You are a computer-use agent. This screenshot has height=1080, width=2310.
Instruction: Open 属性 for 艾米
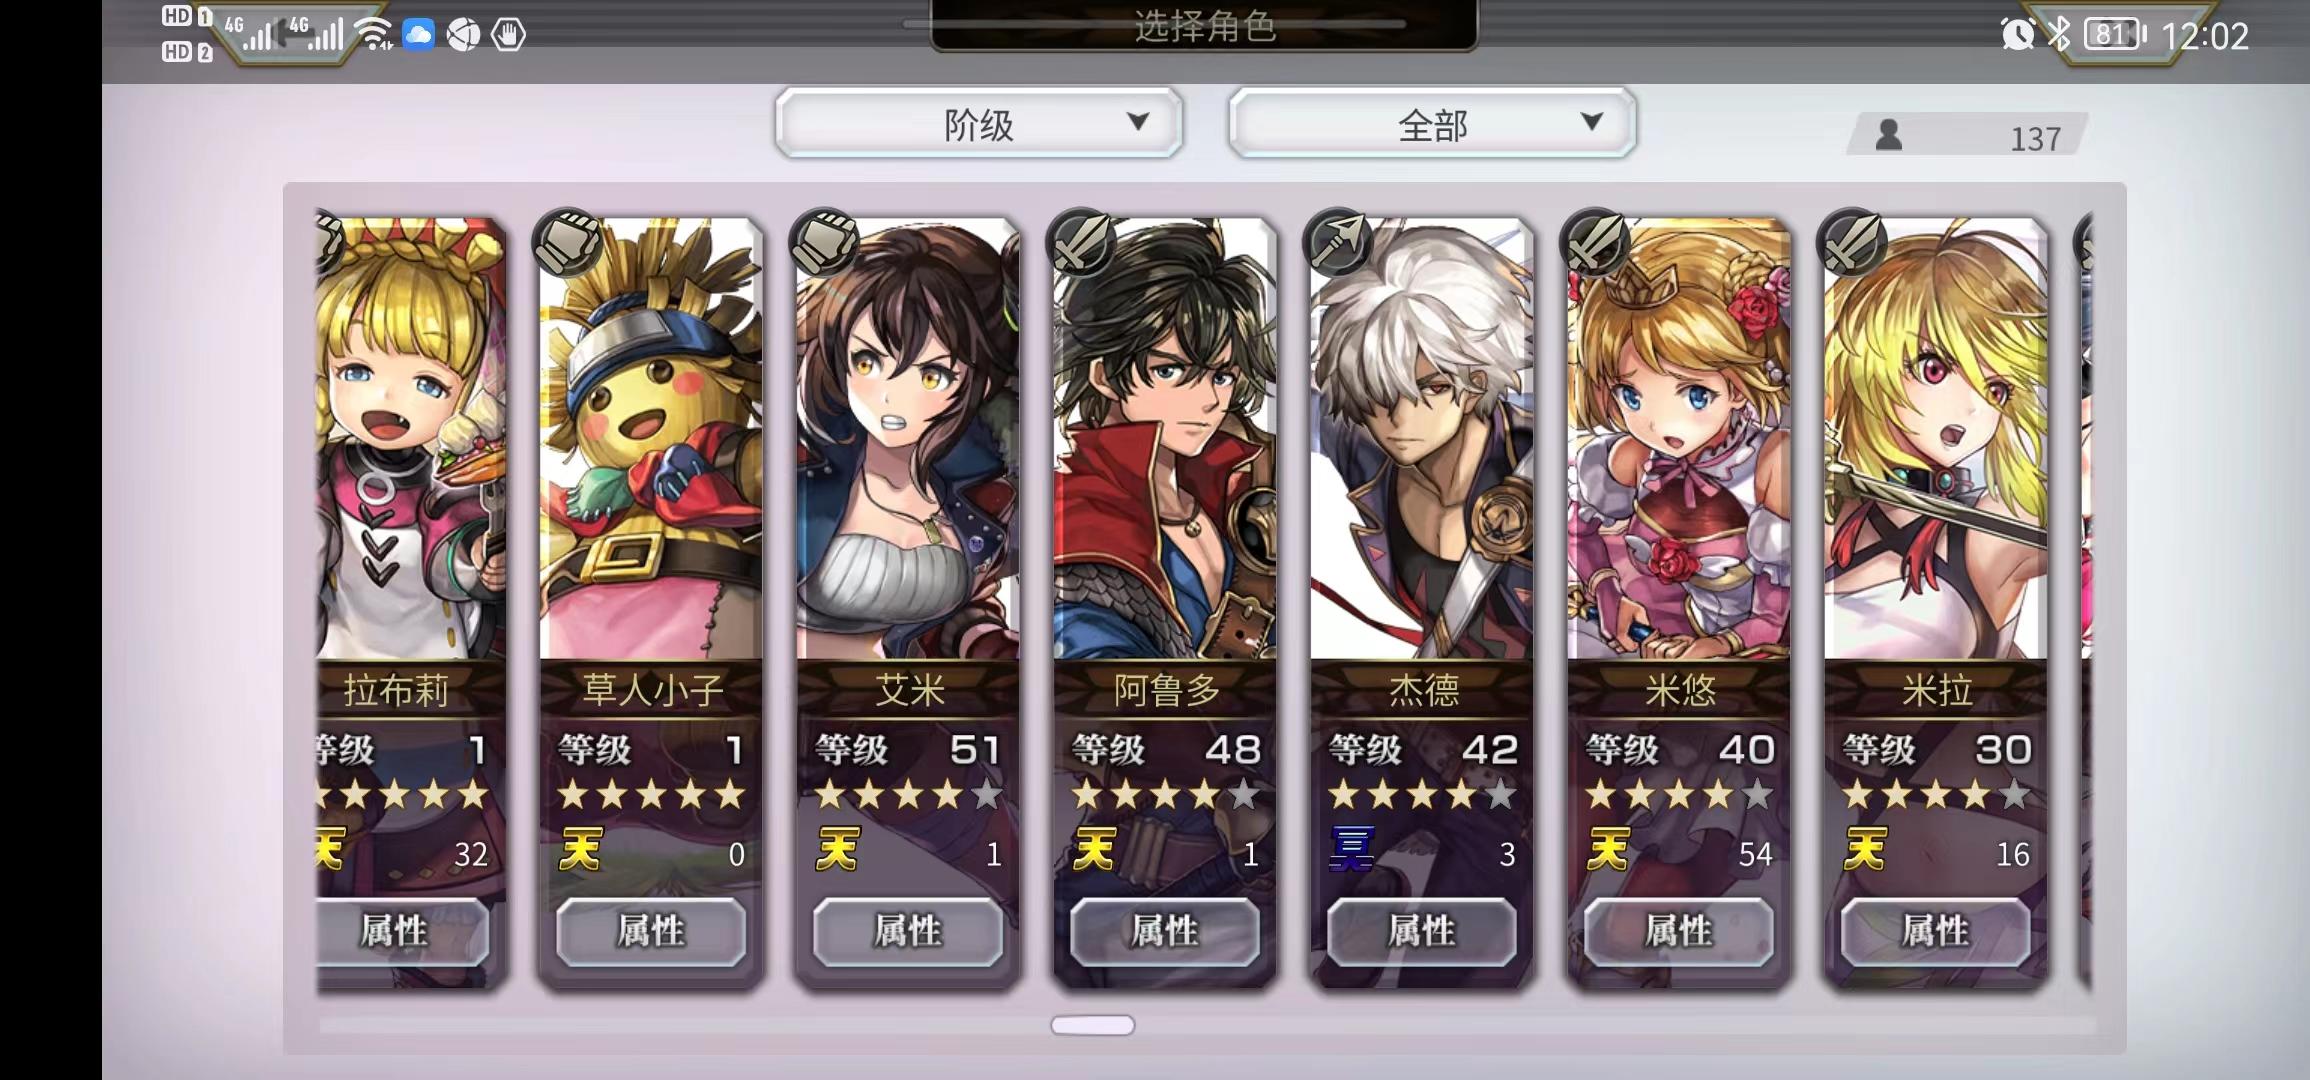908,931
